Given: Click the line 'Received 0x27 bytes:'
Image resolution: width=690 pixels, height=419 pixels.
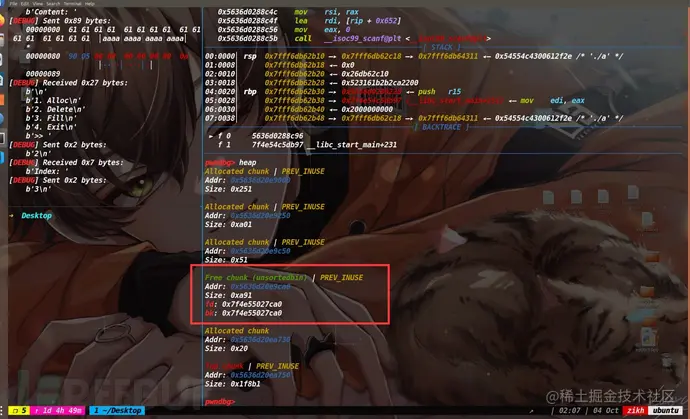Looking at the screenshot, I should (x=85, y=83).
